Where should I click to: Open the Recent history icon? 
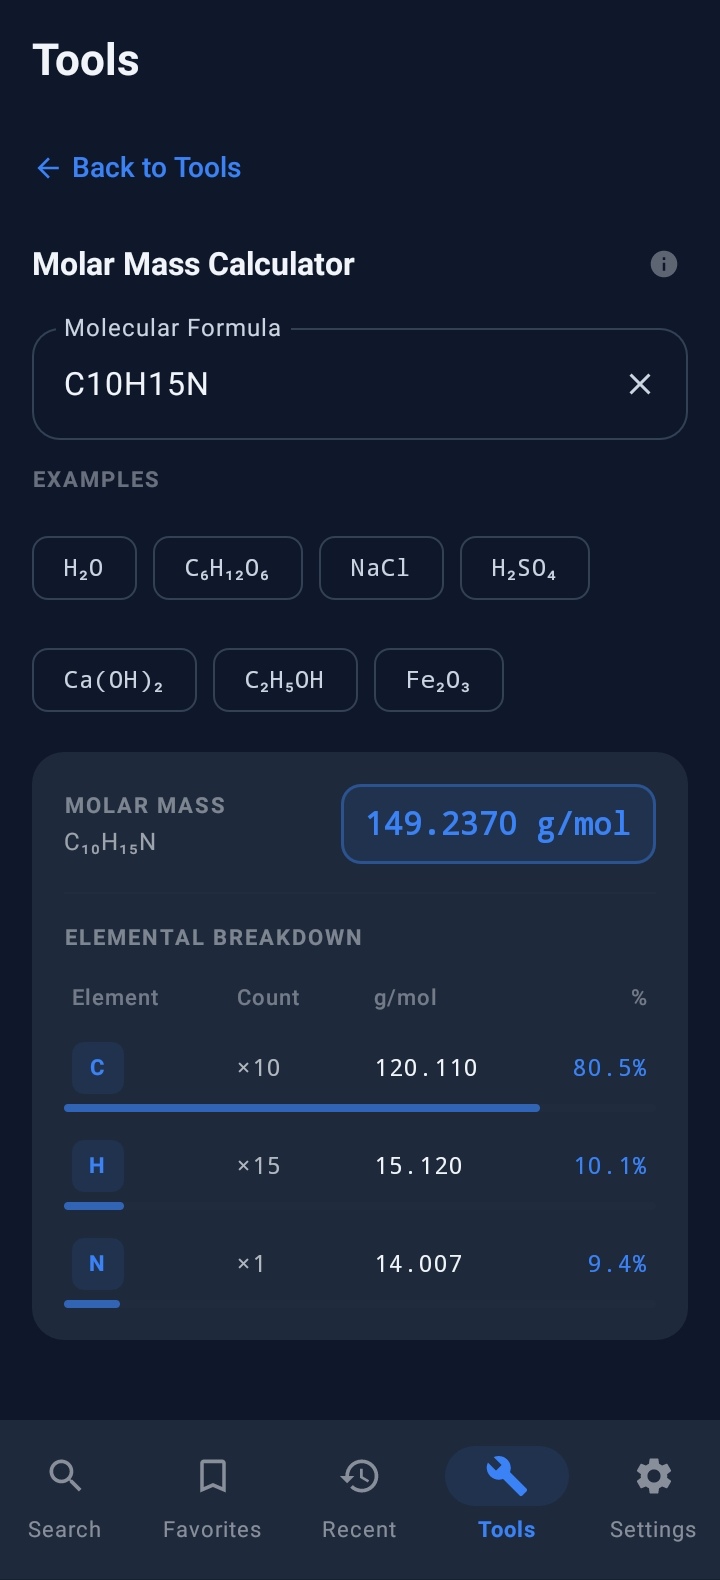[359, 1476]
